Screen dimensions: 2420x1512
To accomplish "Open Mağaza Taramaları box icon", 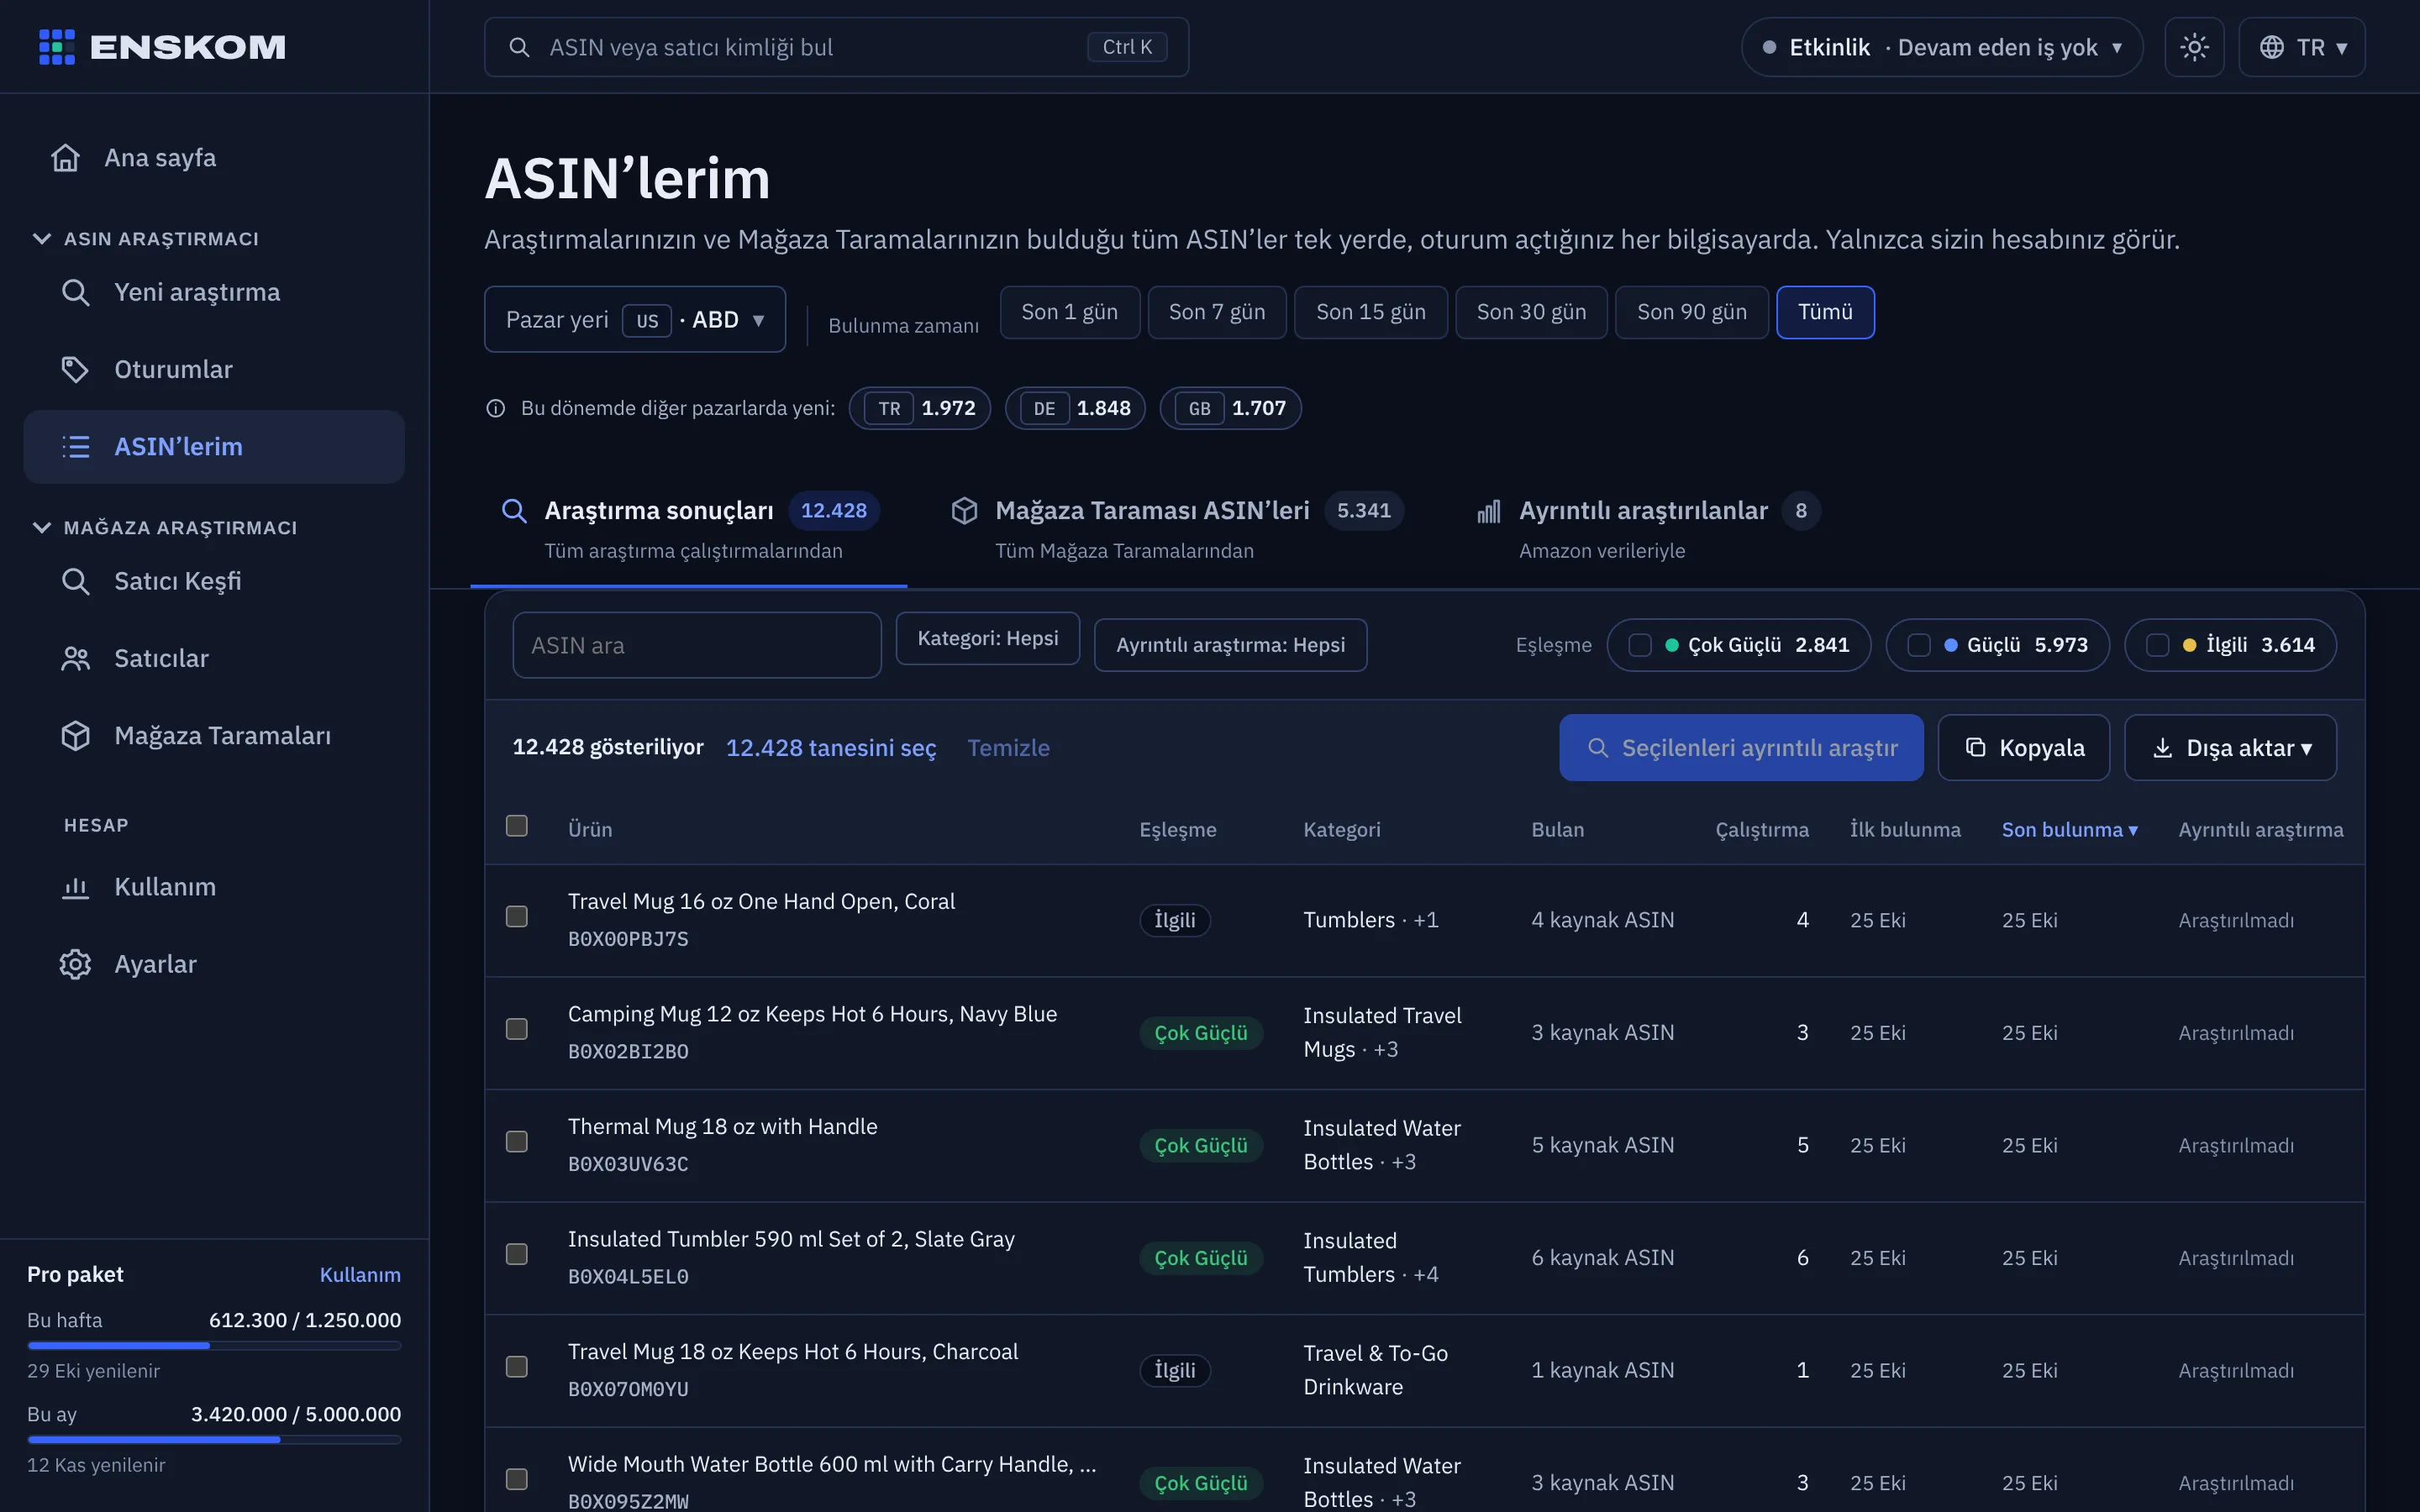I will click(76, 735).
